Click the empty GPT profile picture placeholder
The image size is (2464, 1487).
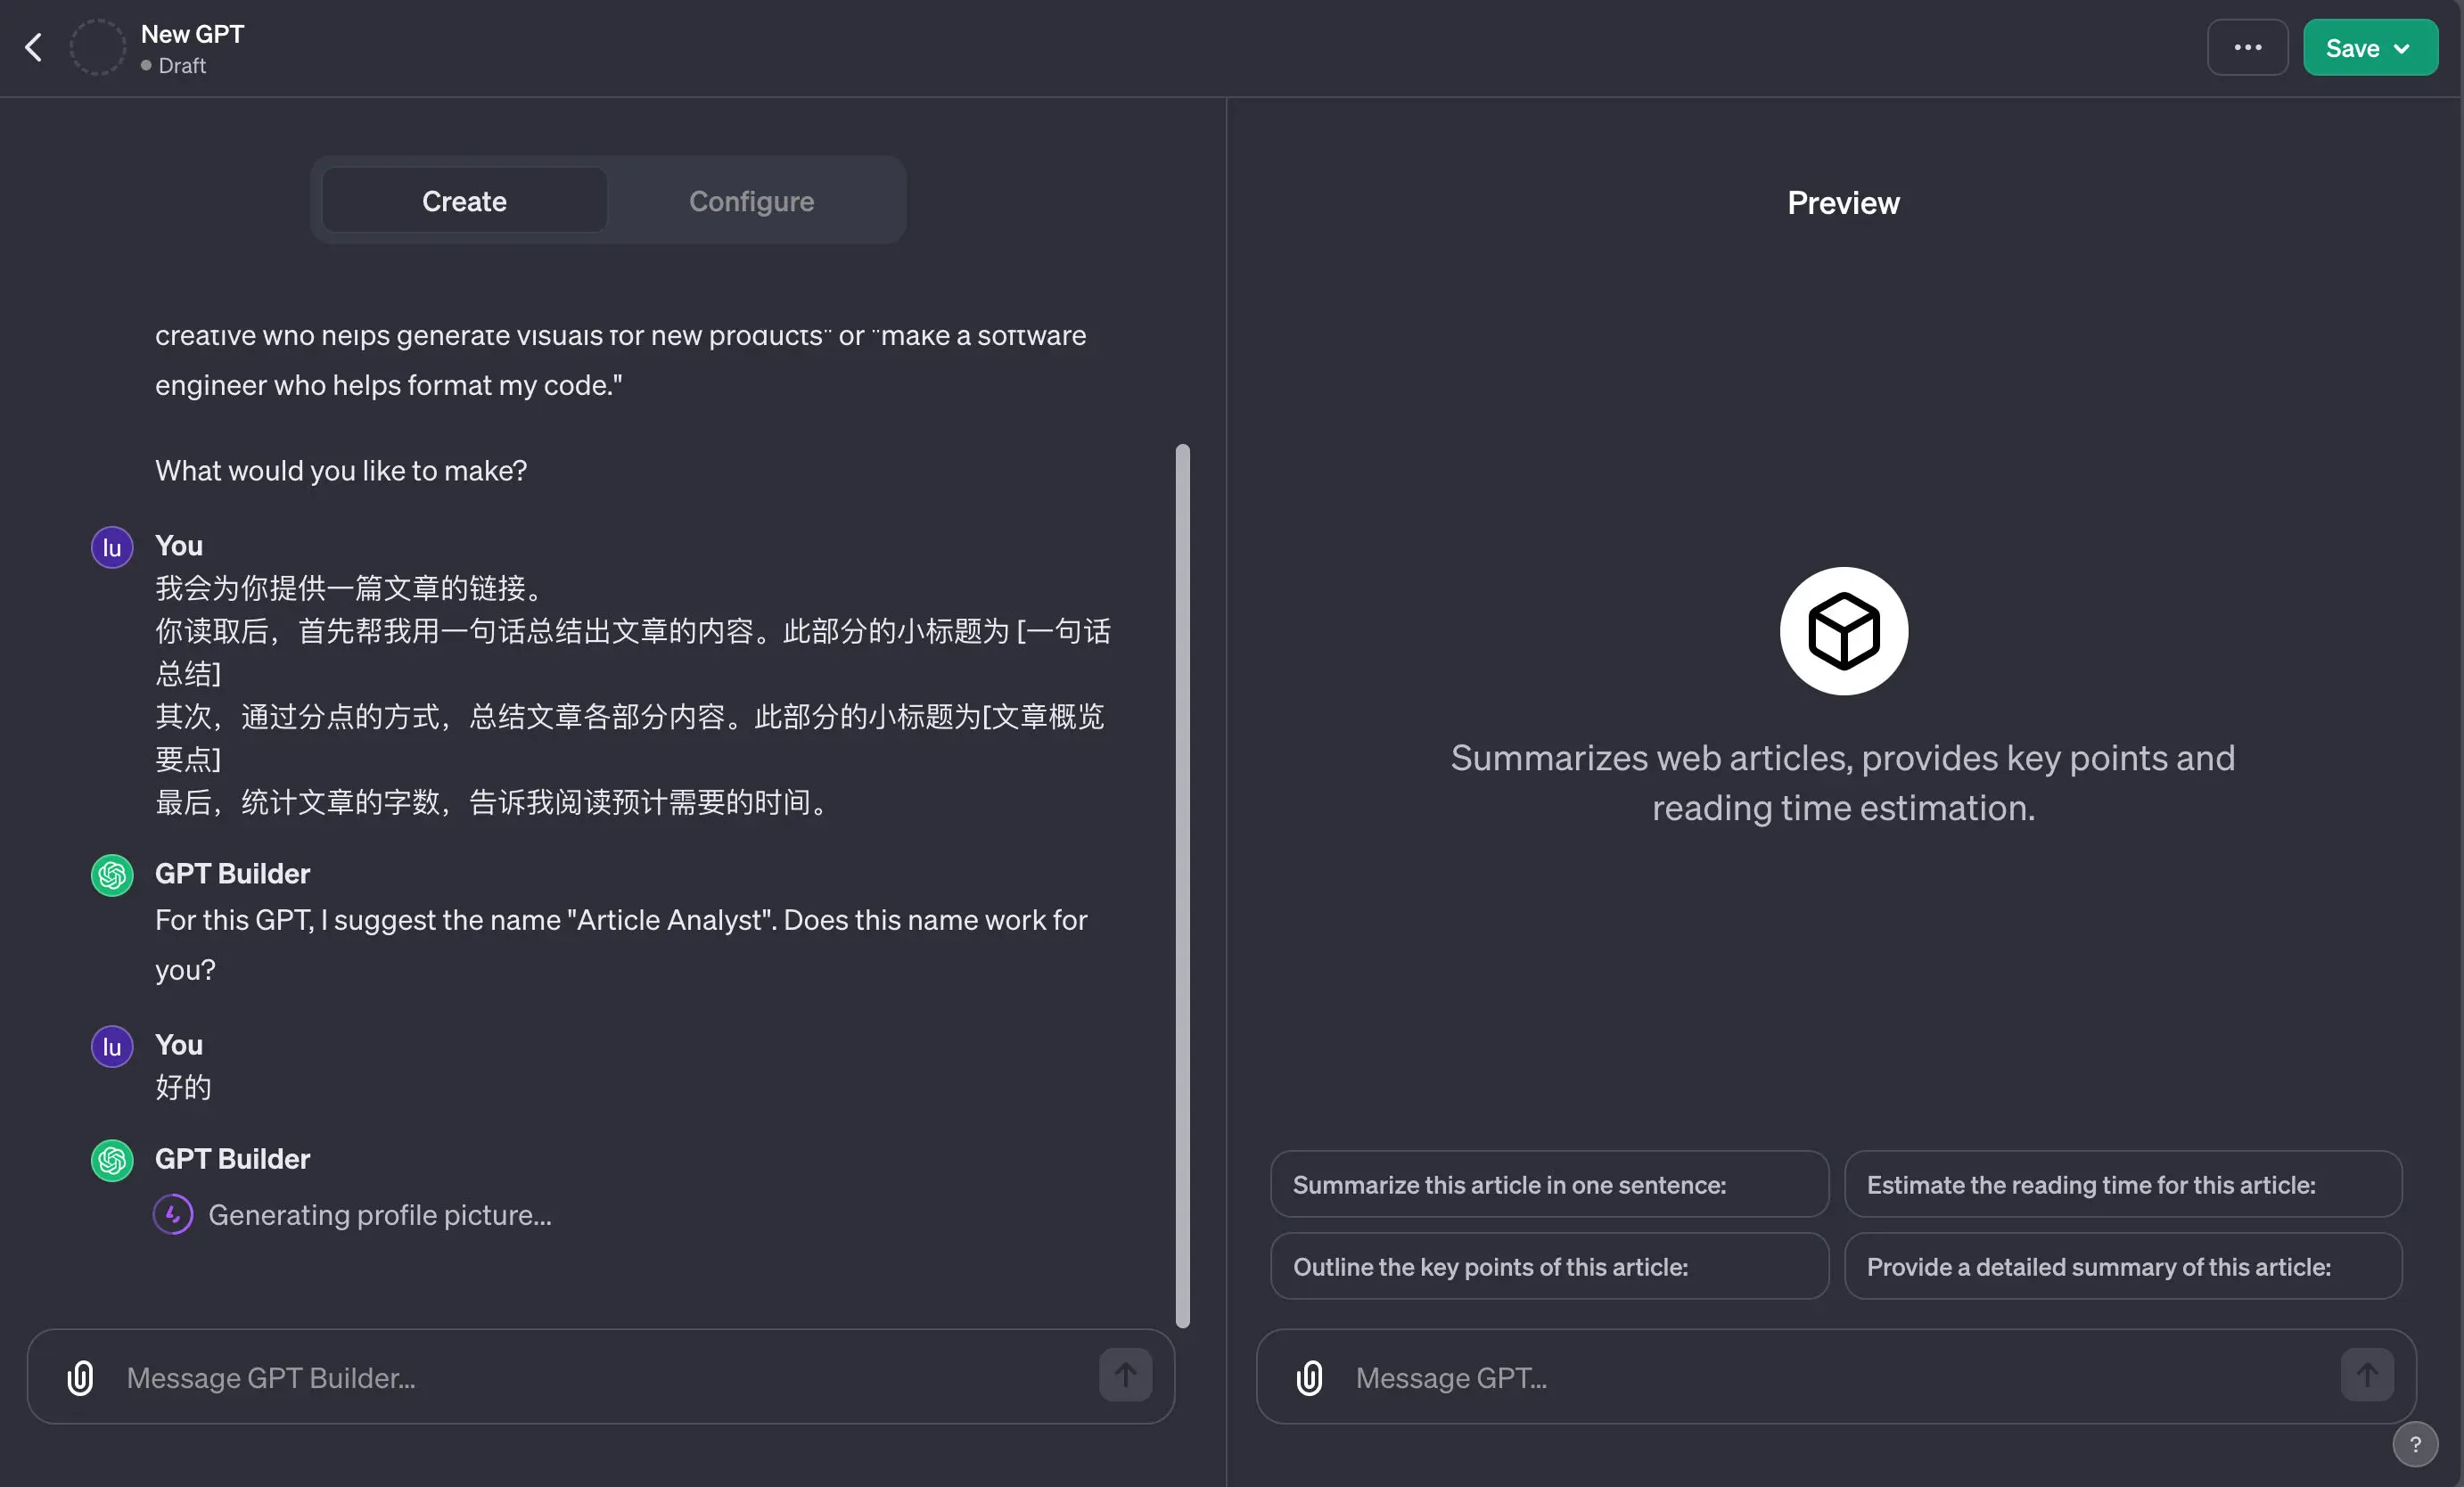tap(97, 47)
